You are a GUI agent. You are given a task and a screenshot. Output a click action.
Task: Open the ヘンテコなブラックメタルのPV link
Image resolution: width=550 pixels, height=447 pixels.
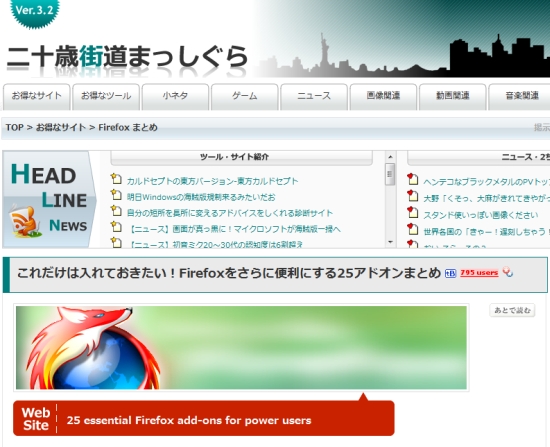487,182
